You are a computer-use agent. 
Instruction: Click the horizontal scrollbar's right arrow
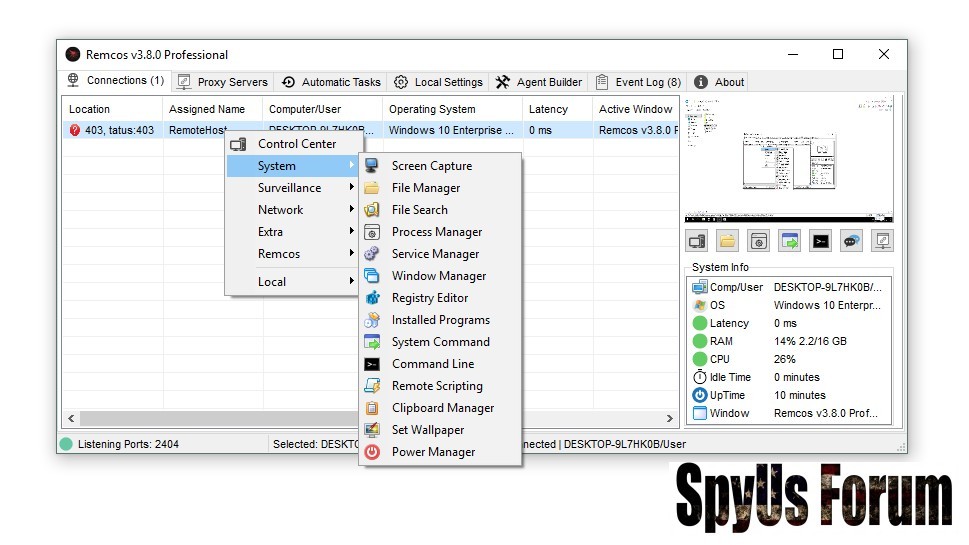click(x=670, y=418)
